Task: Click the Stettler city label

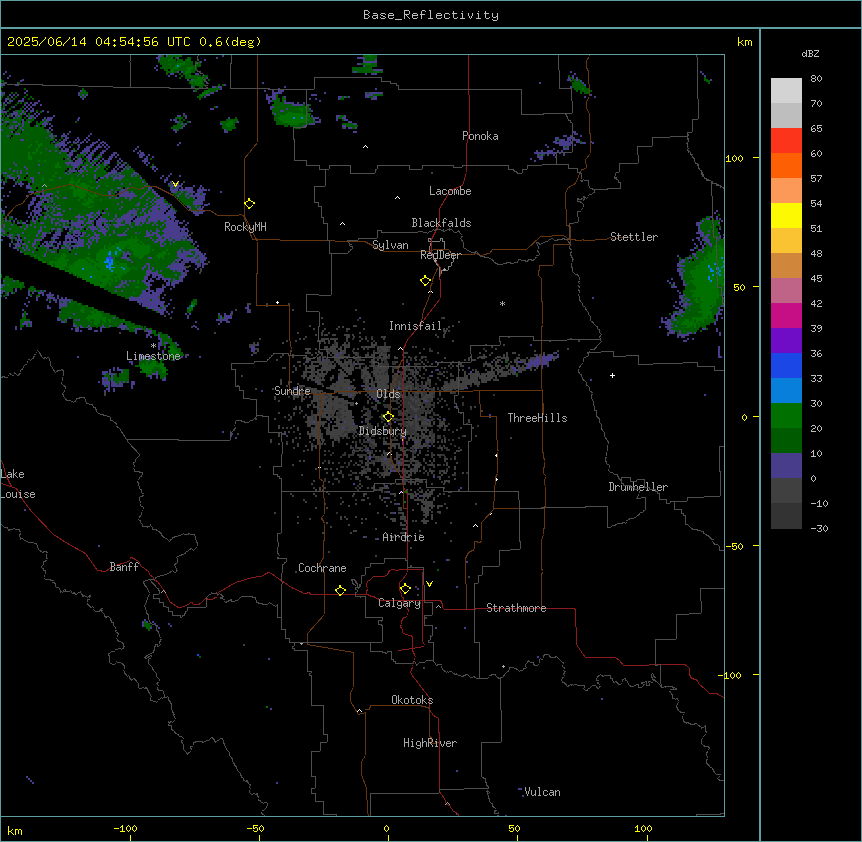Action: tap(634, 237)
